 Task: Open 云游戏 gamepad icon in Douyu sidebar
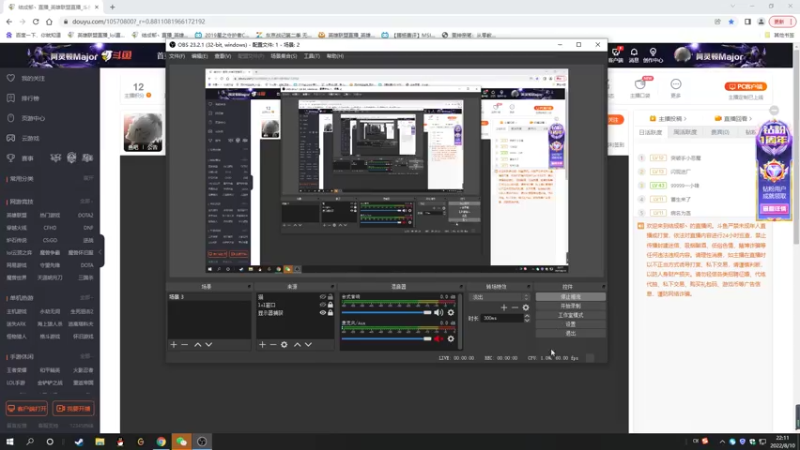pos(11,138)
